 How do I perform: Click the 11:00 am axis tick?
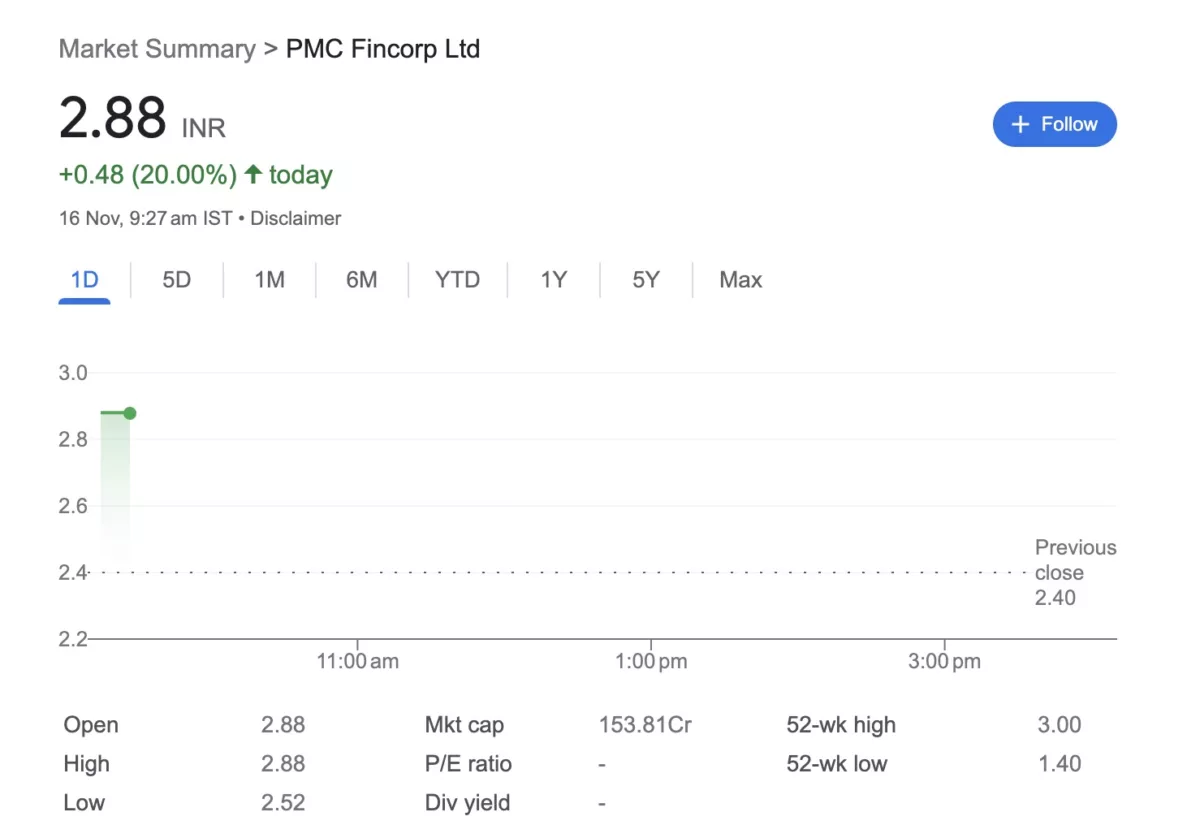click(x=357, y=661)
